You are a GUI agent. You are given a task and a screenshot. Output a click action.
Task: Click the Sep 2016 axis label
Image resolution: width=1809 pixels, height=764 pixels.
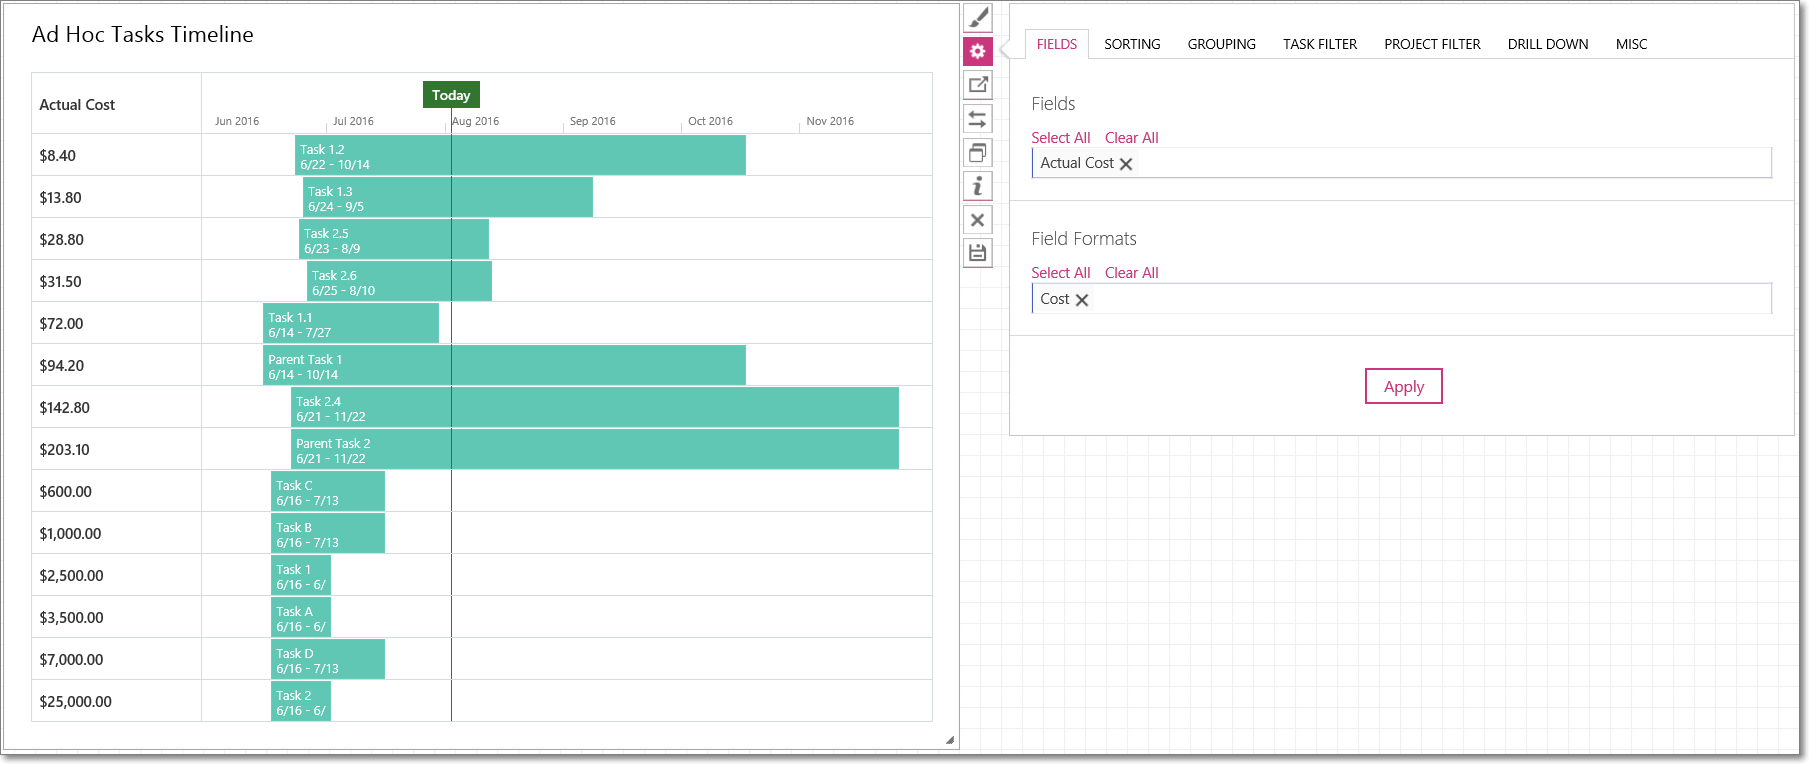[x=592, y=121]
